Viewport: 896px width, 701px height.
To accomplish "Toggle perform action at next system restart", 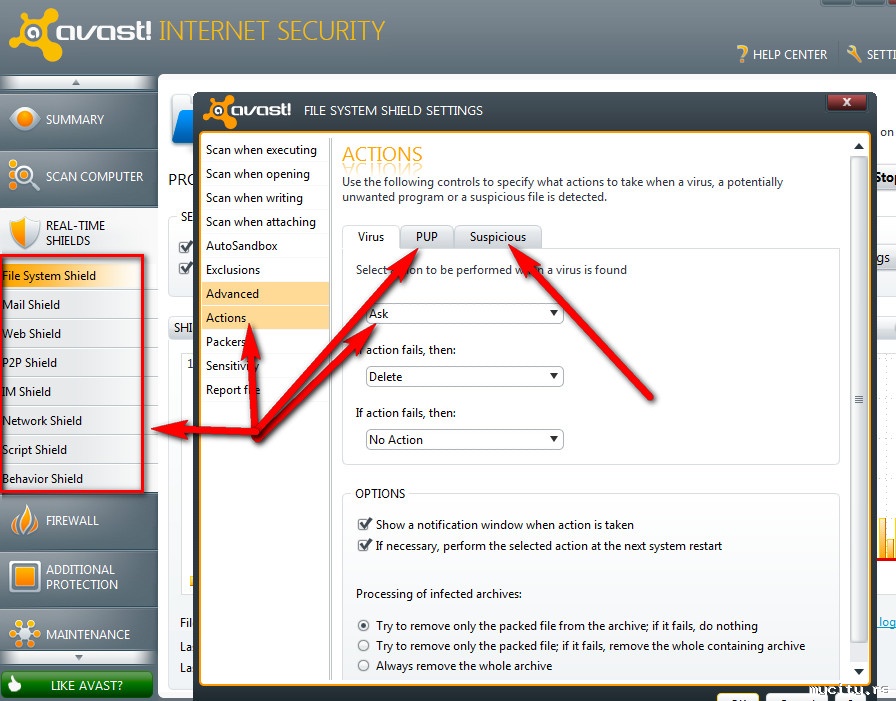I will tap(364, 545).
